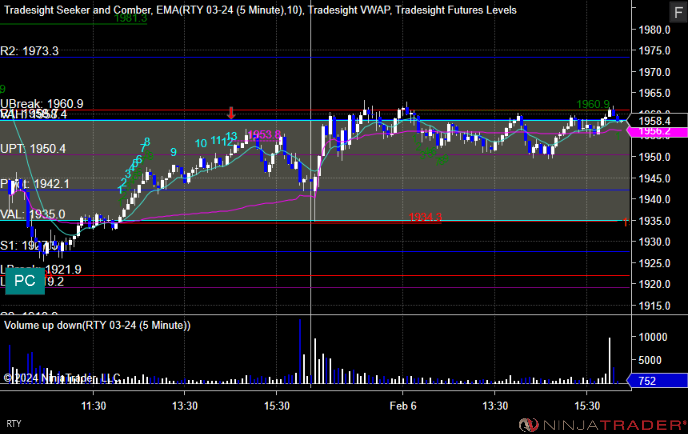Click the teal PC button
The image size is (688, 434).
click(x=25, y=281)
